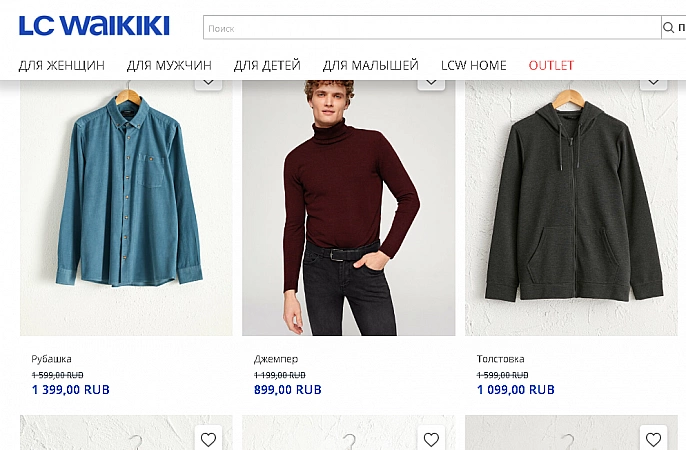Add the product below Толстовка to favorites
This screenshot has height=450, width=686.
coord(654,439)
